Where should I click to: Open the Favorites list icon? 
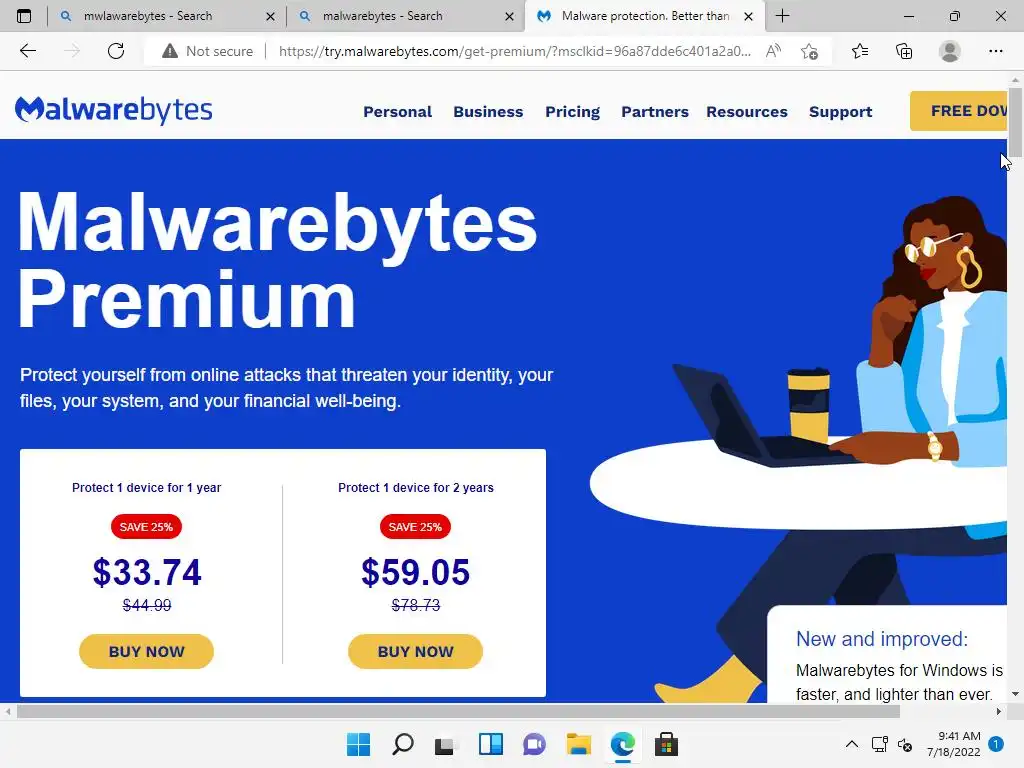tap(860, 51)
